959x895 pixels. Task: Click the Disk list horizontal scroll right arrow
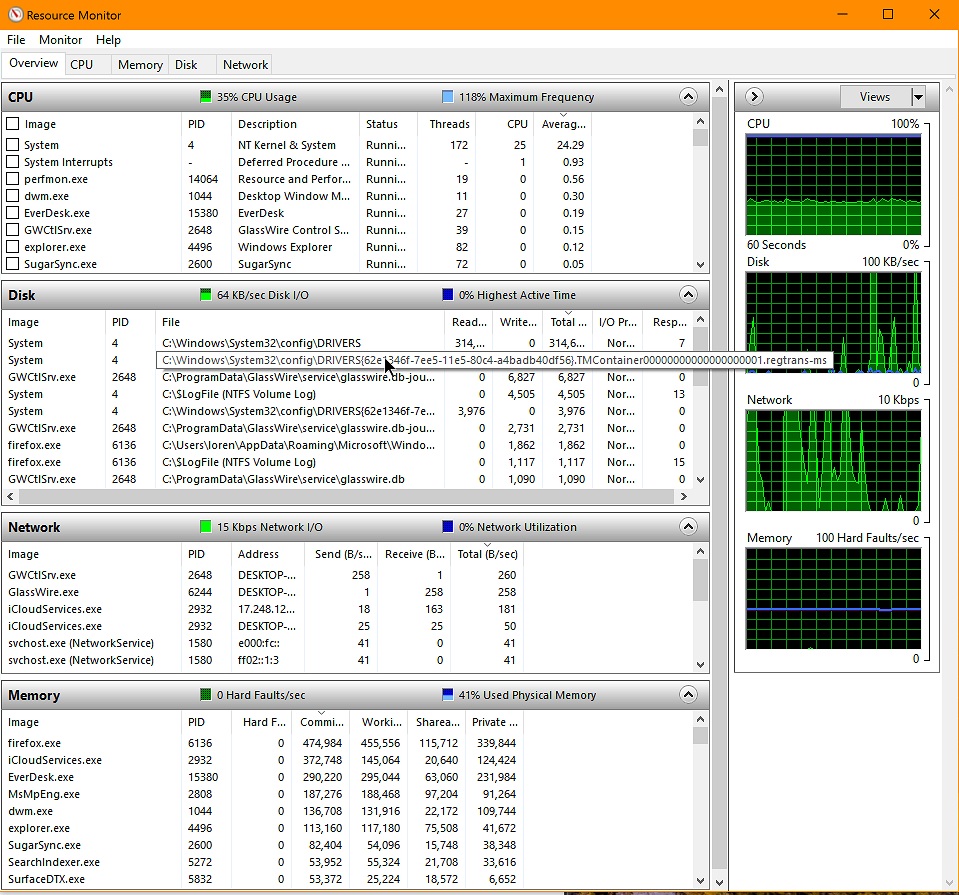tap(684, 496)
